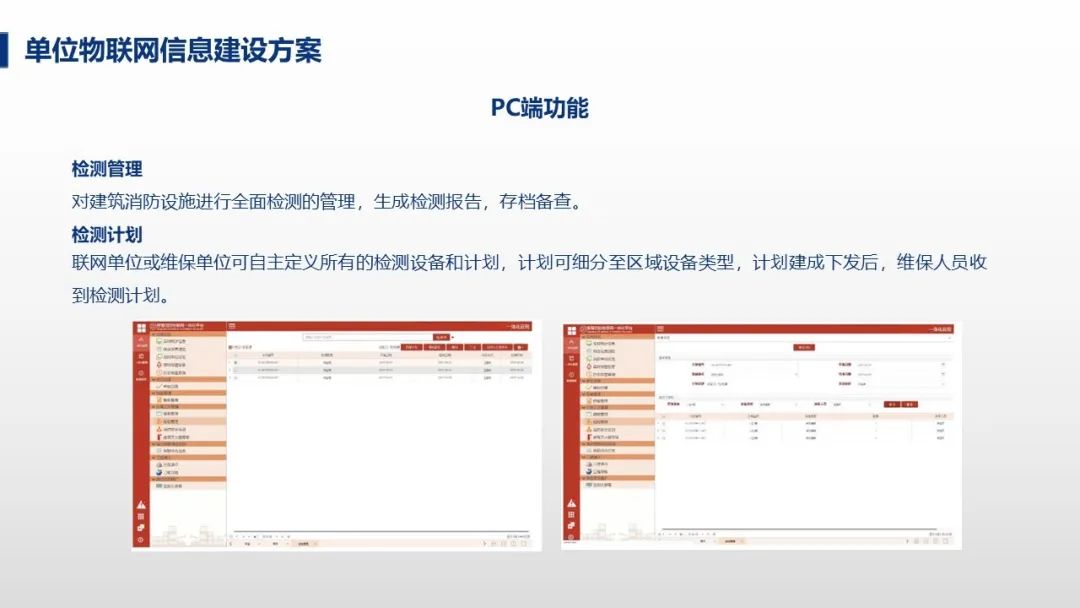Click the left of two red filter buttons, right screenshot
The width and height of the screenshot is (1080, 608).
(x=892, y=404)
